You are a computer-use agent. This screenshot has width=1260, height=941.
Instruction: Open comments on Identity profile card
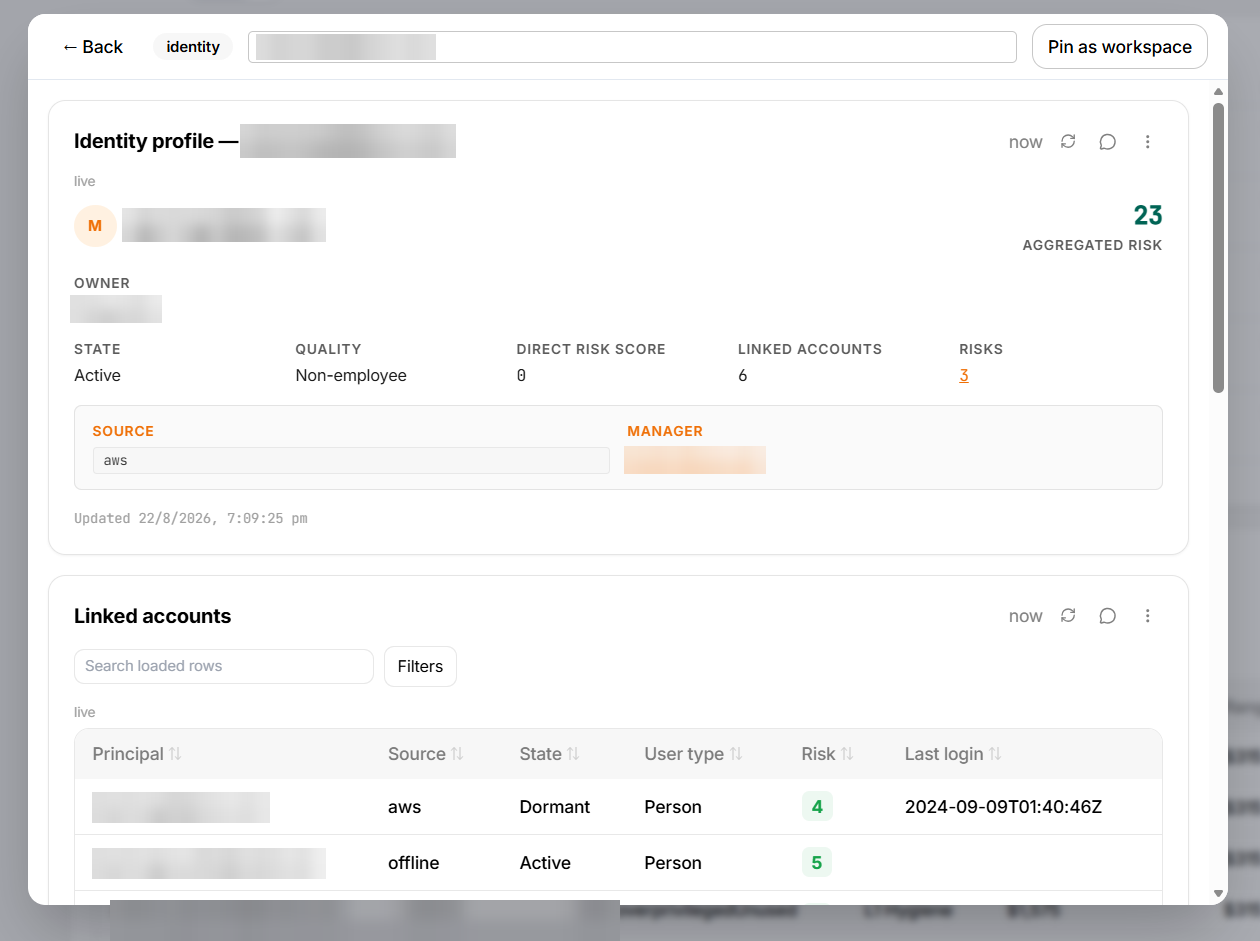(x=1107, y=142)
